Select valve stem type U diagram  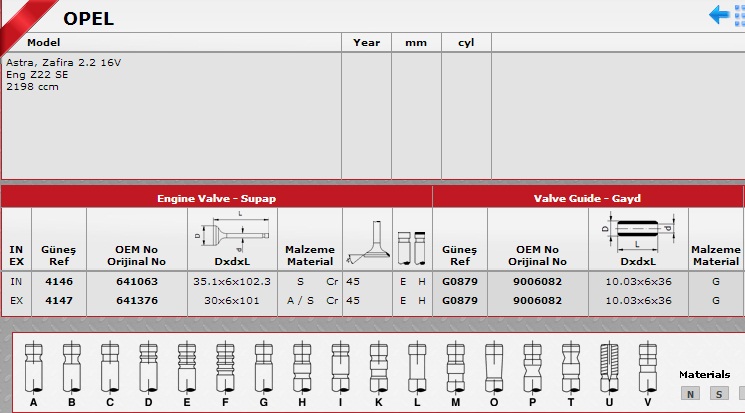click(609, 367)
